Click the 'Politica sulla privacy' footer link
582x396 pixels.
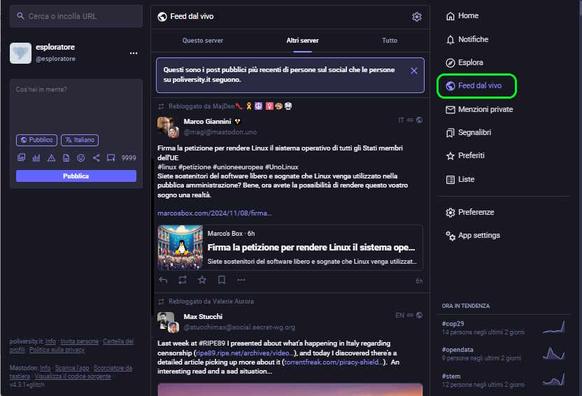[57, 350]
